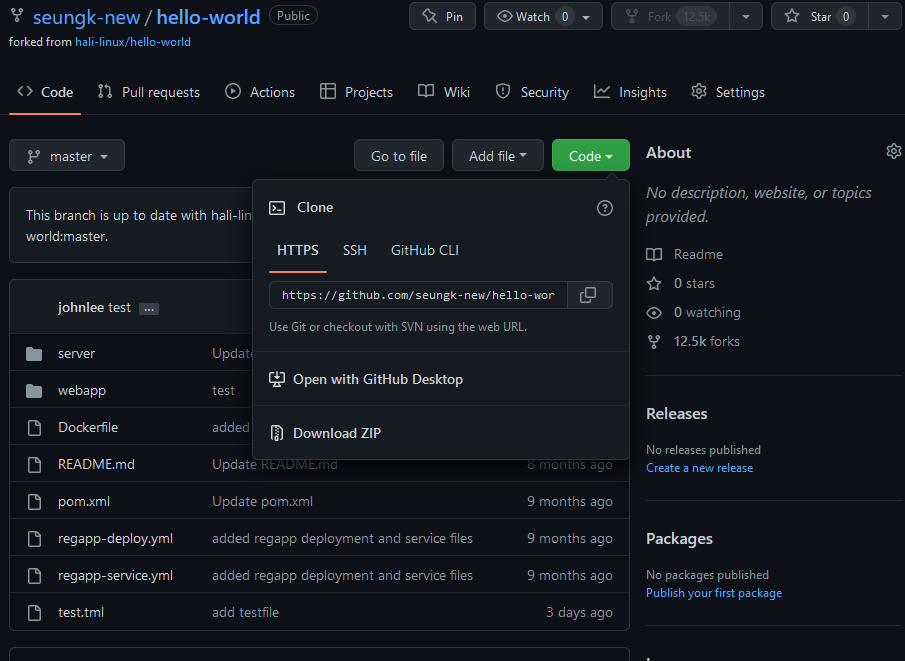Open the regapp-deploy.yml file name

(x=115, y=539)
